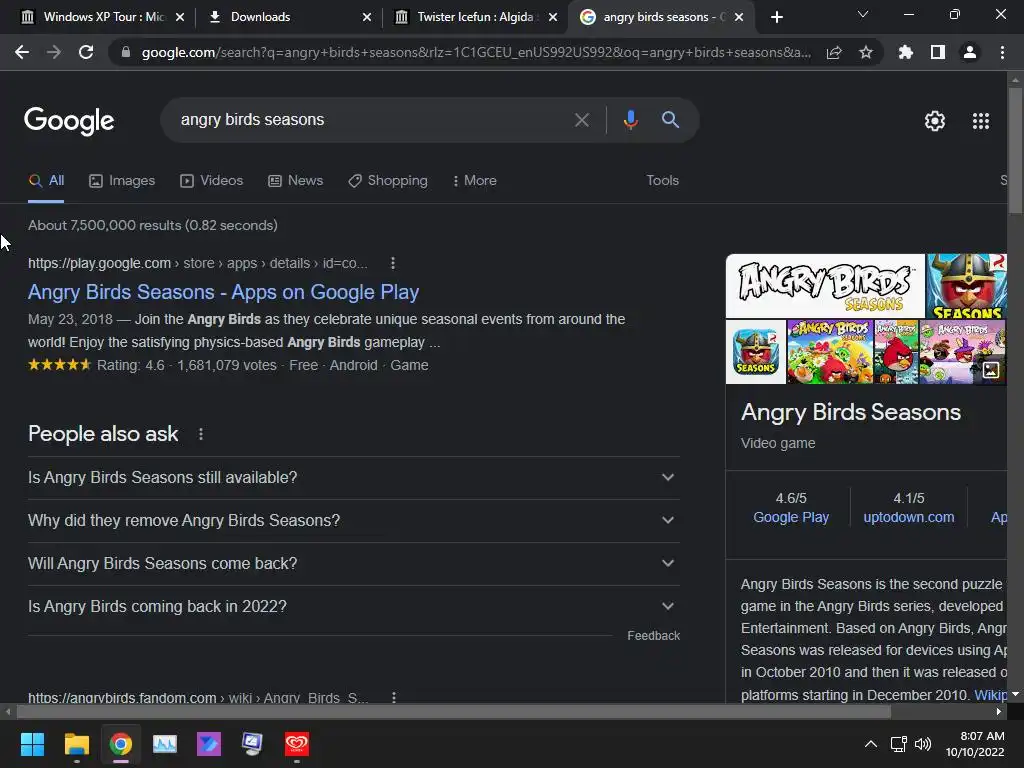
Task: Open the Extensions puzzle icon
Action: pos(905,52)
